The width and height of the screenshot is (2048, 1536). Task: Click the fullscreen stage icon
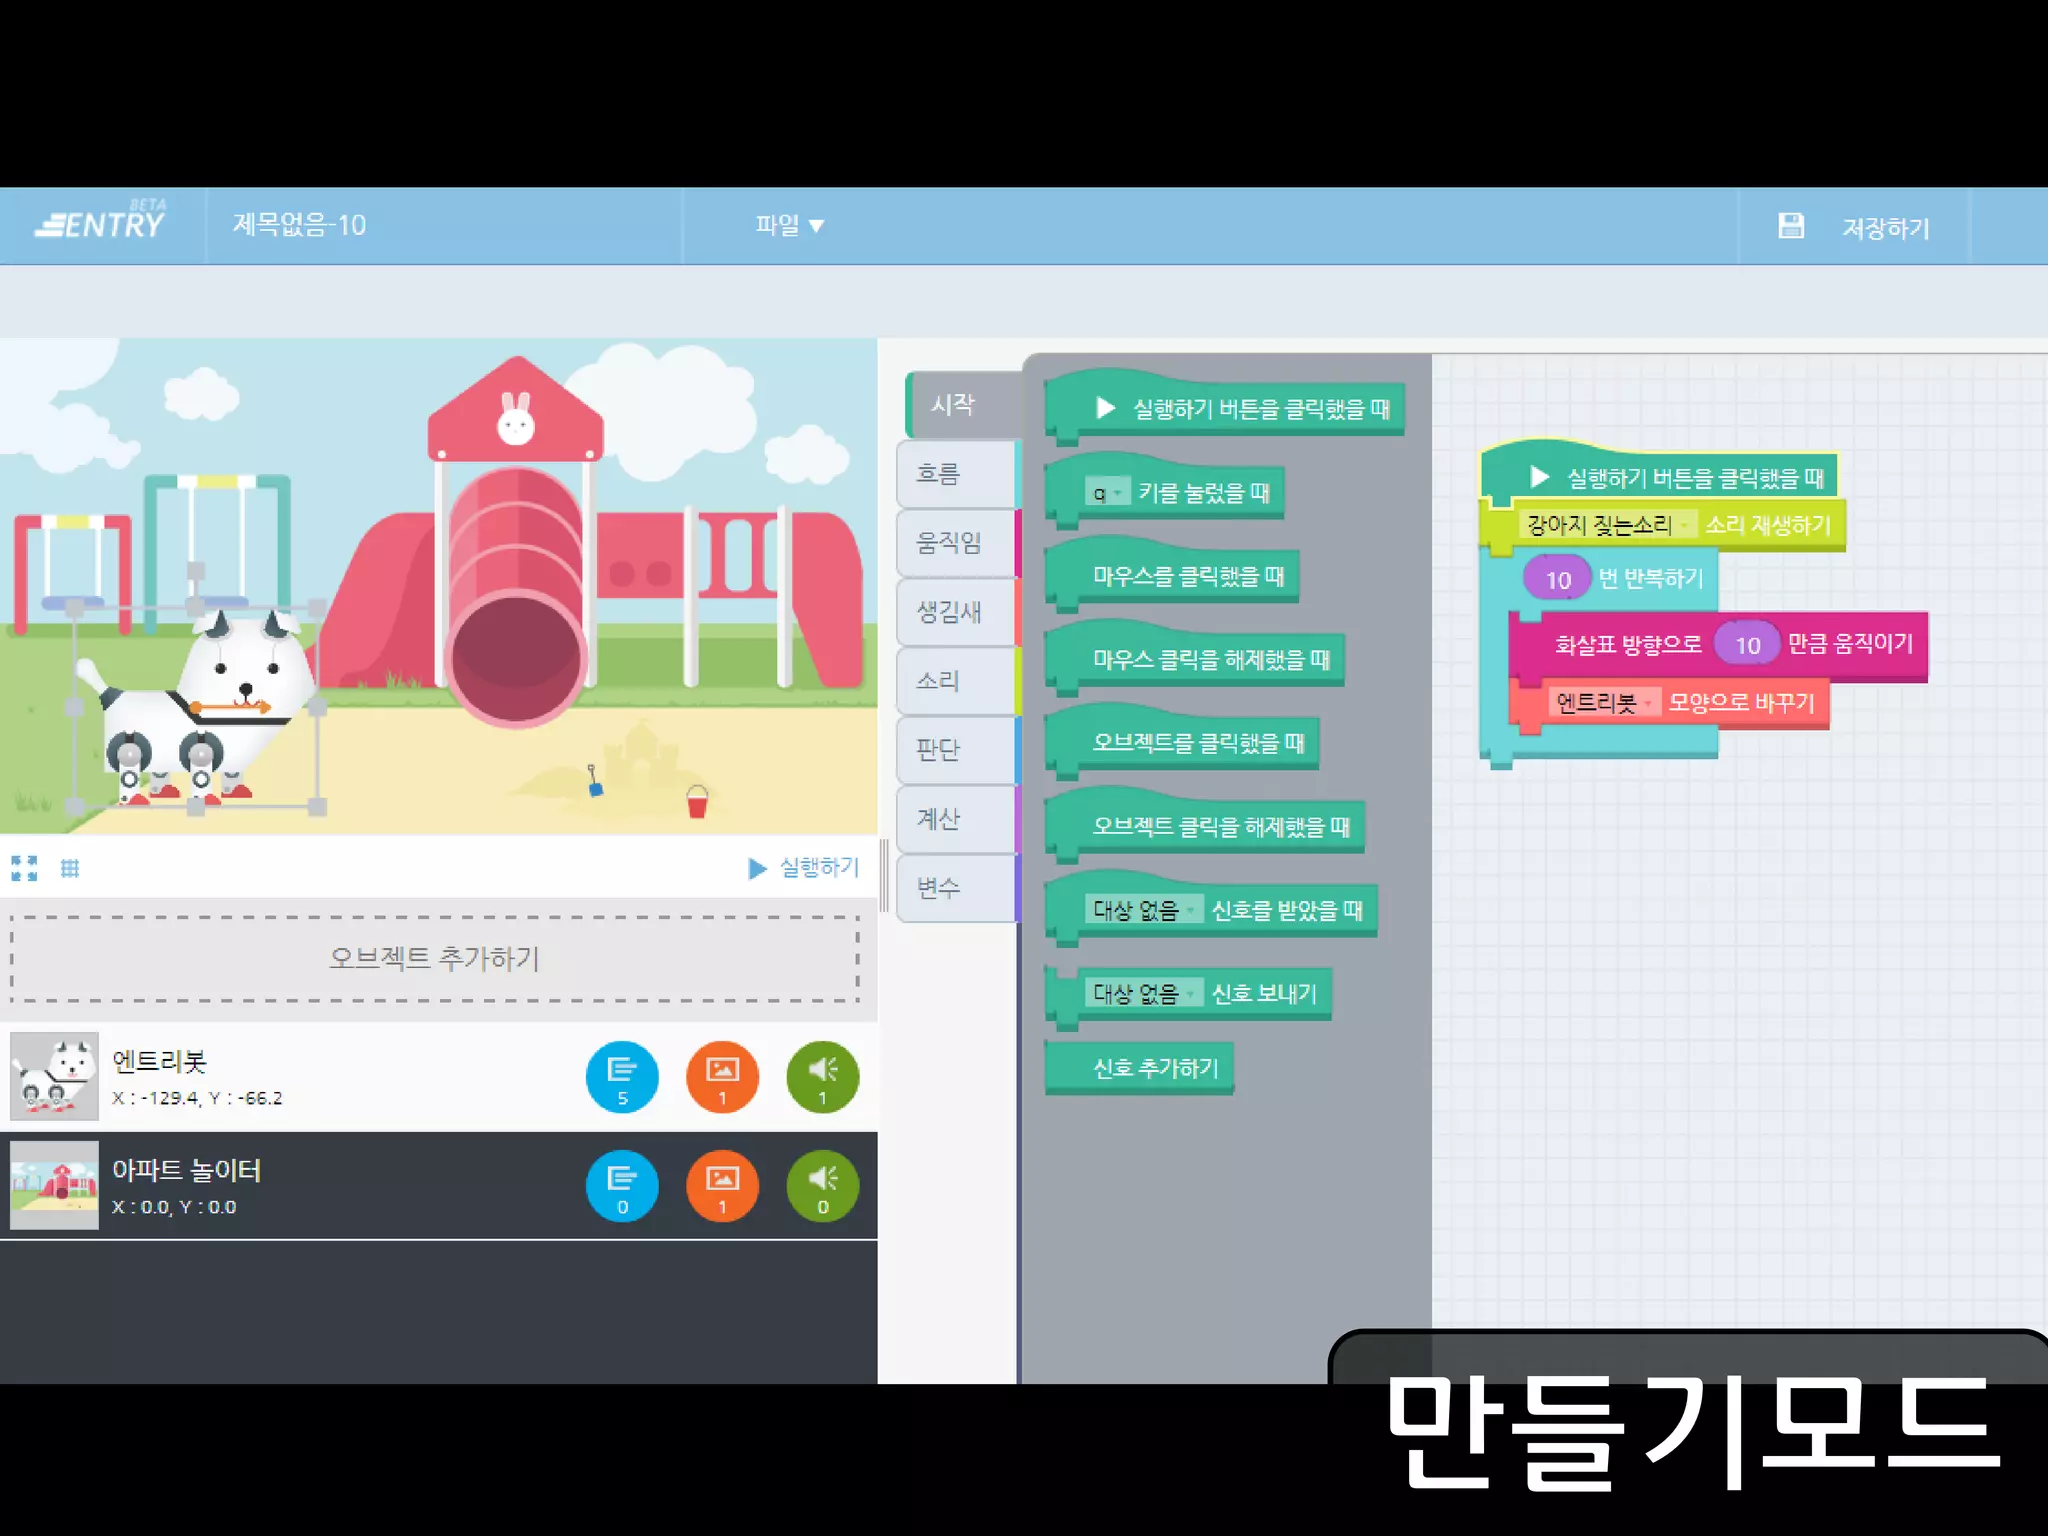[x=24, y=868]
